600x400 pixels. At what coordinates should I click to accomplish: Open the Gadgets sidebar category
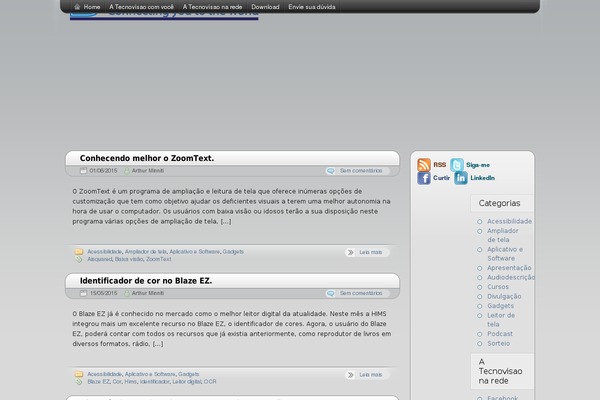[x=500, y=306]
